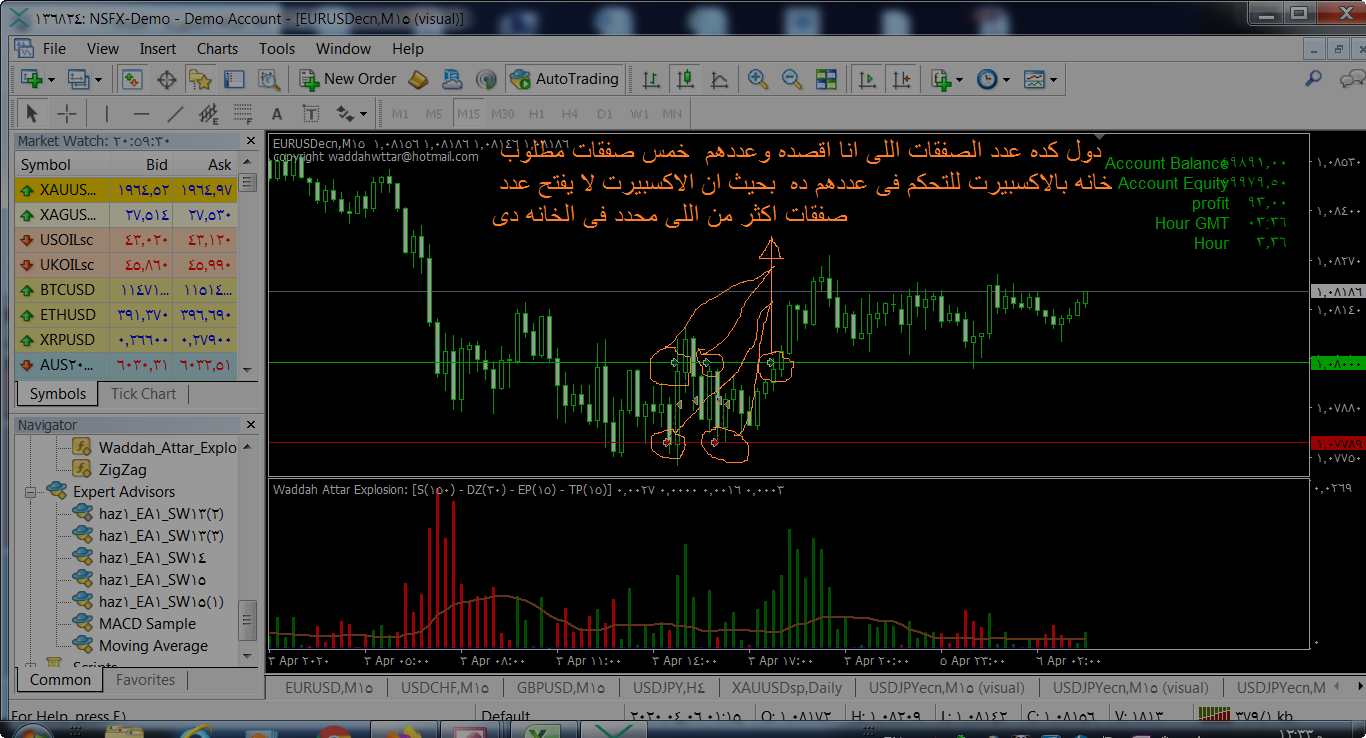Zoom out on the chart
Image resolution: width=1366 pixels, height=738 pixels.
click(x=792, y=79)
